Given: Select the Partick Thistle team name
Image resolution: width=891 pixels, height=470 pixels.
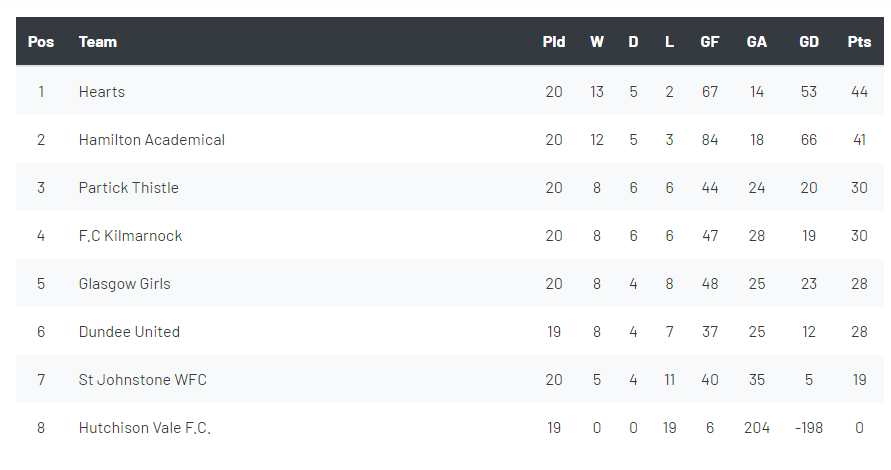Looking at the screenshot, I should click(128, 188).
